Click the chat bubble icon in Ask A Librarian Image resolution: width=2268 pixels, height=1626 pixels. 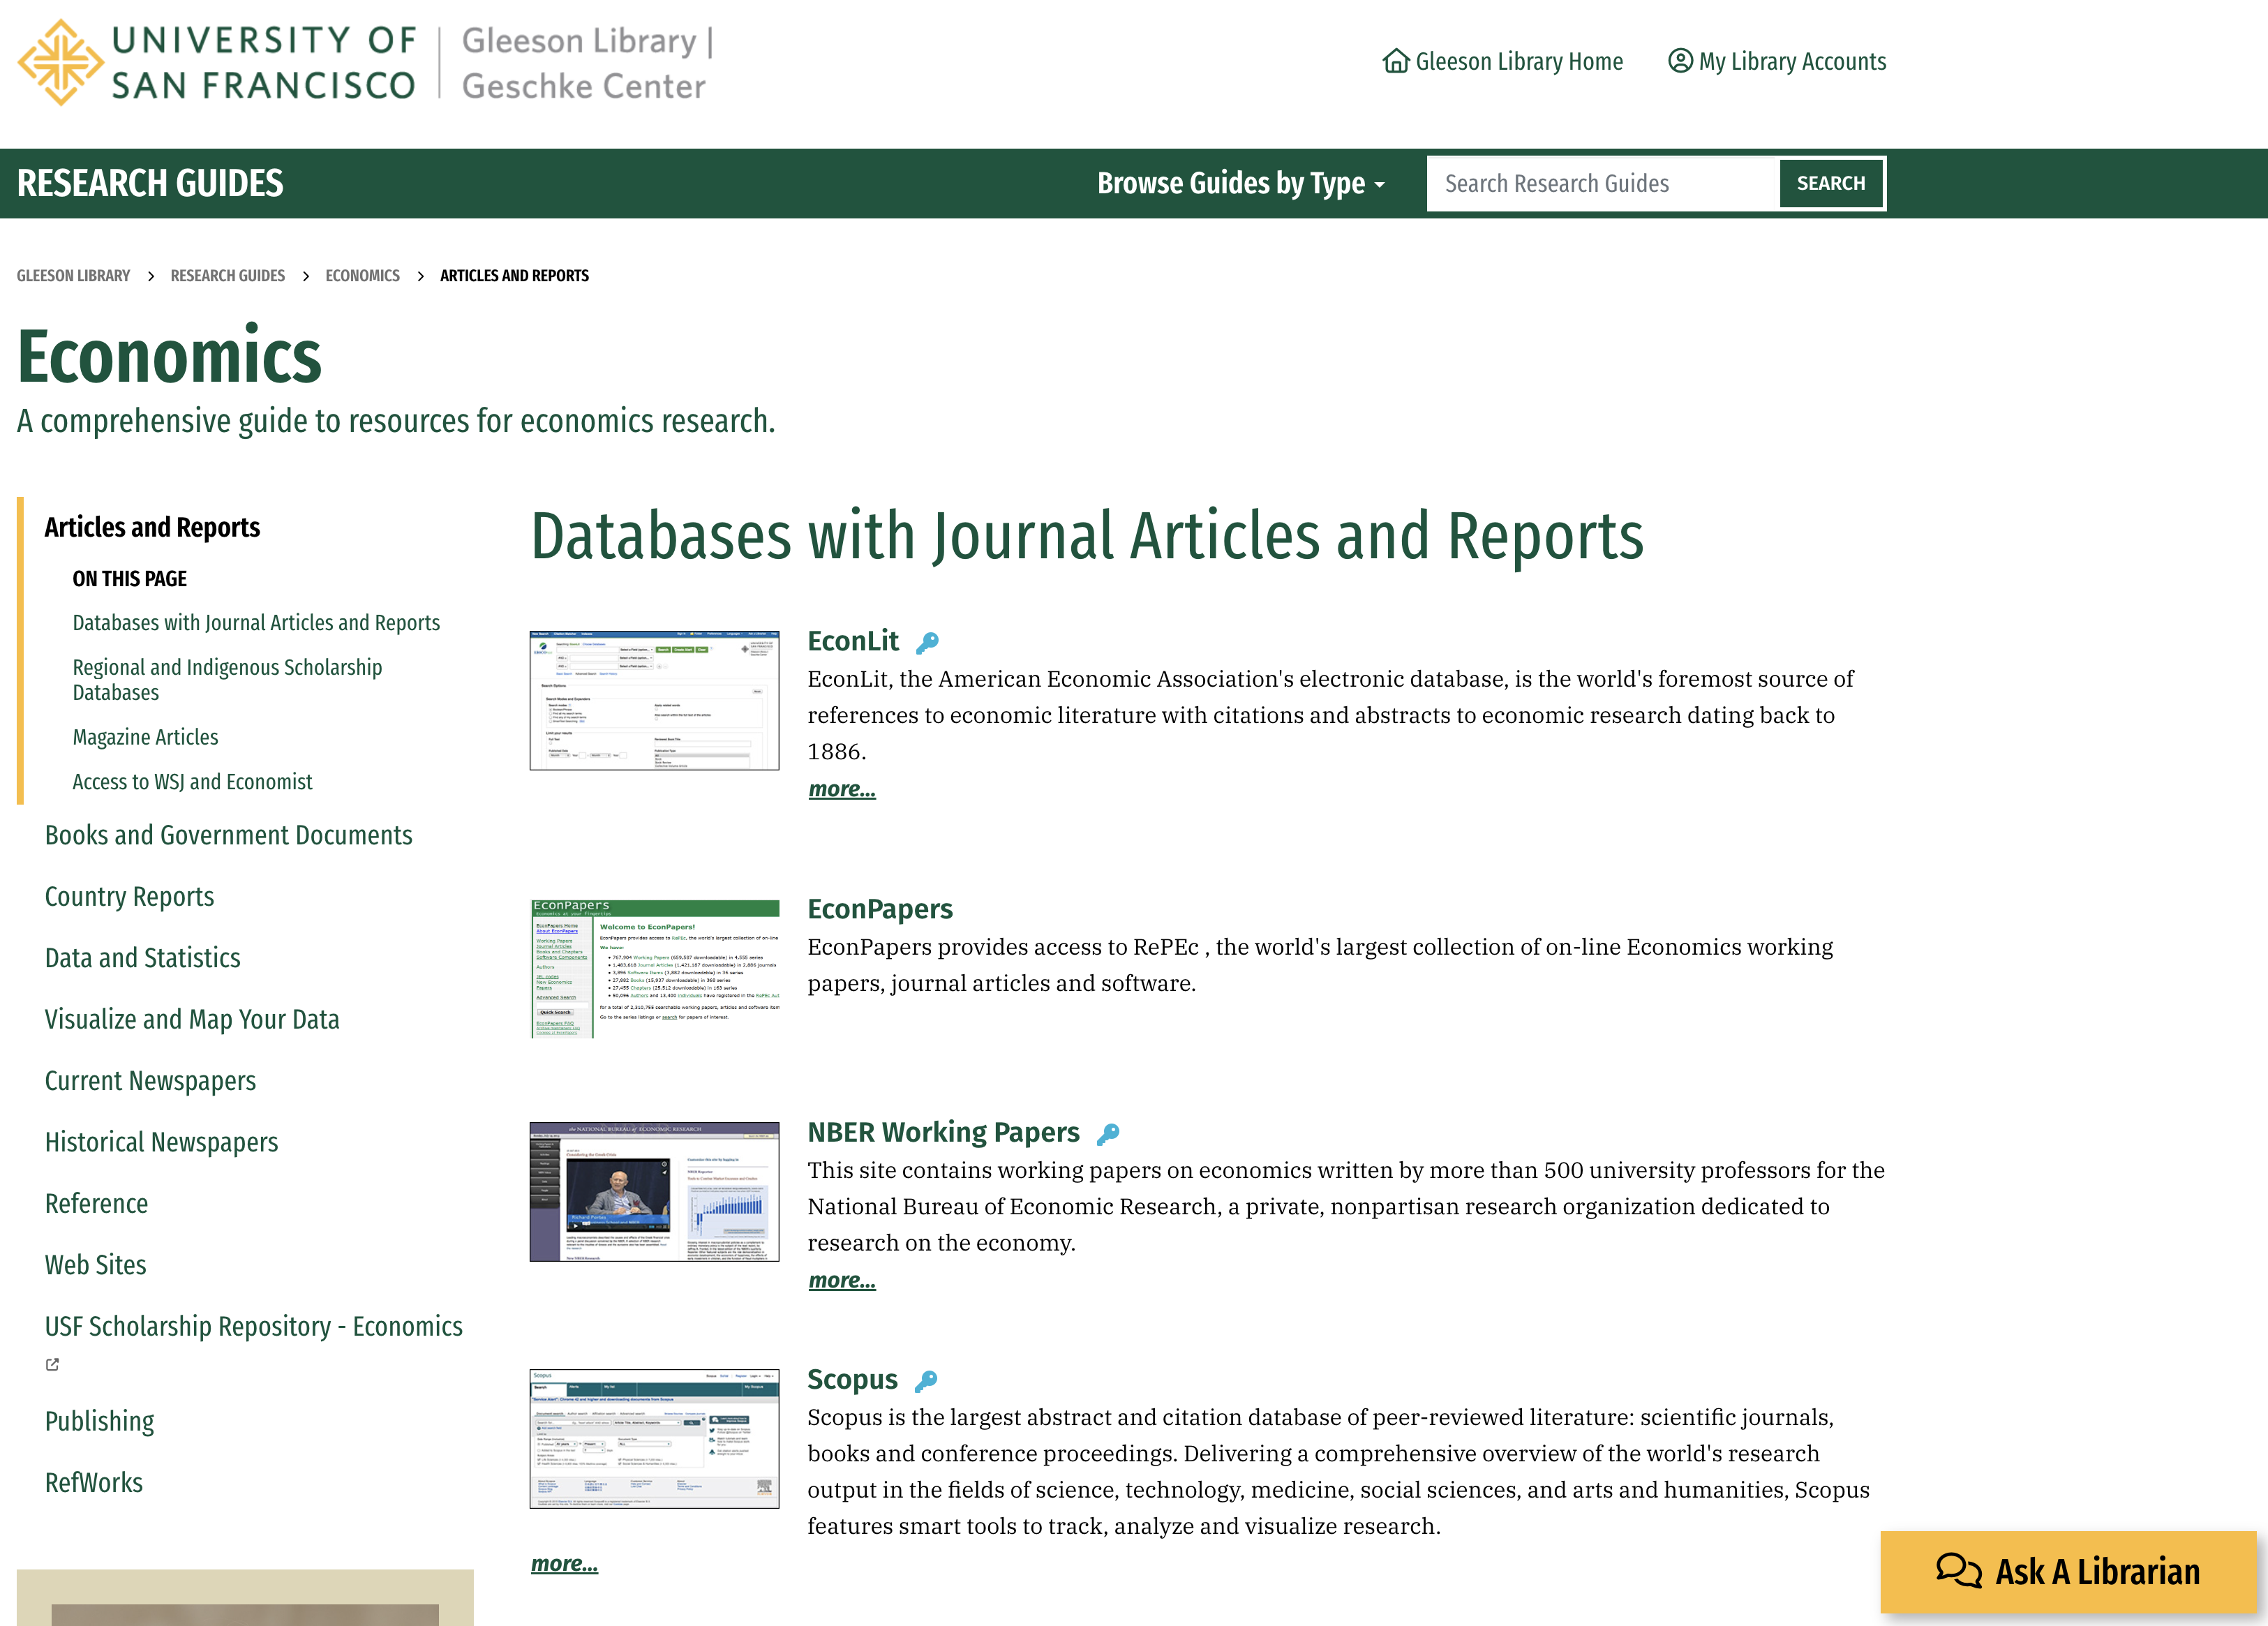click(x=1958, y=1570)
